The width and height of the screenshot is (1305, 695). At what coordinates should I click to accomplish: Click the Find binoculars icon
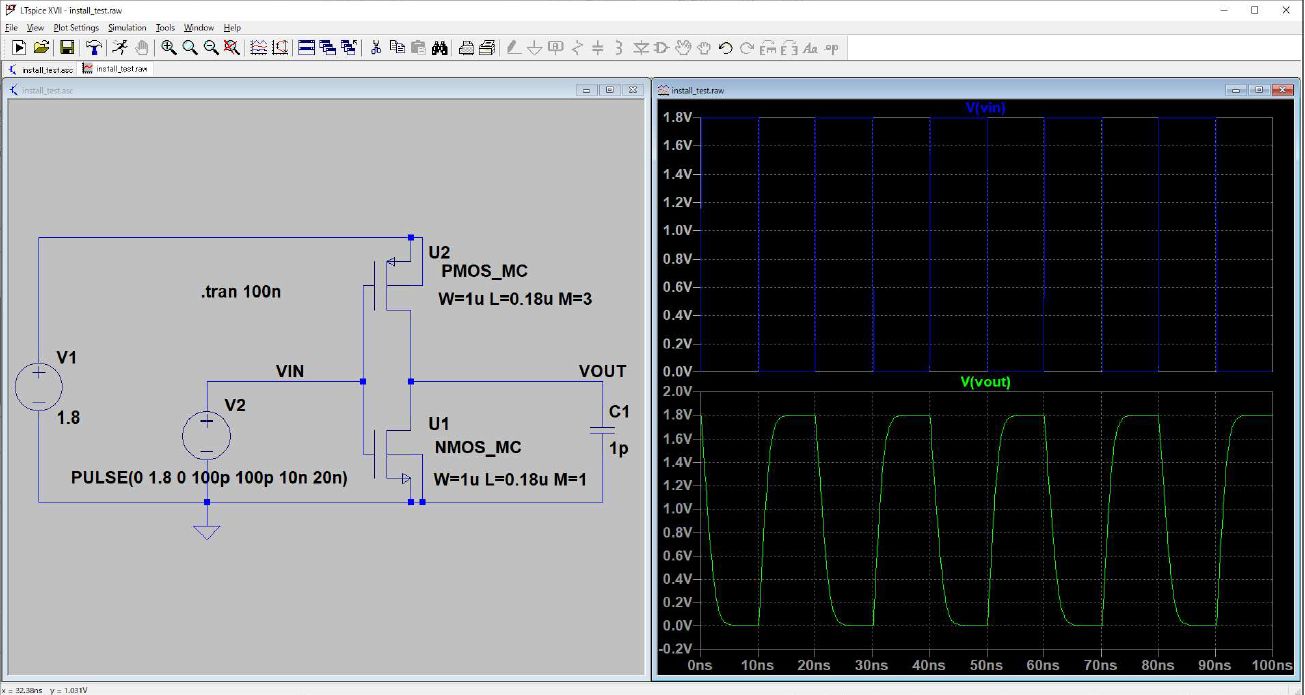point(440,47)
